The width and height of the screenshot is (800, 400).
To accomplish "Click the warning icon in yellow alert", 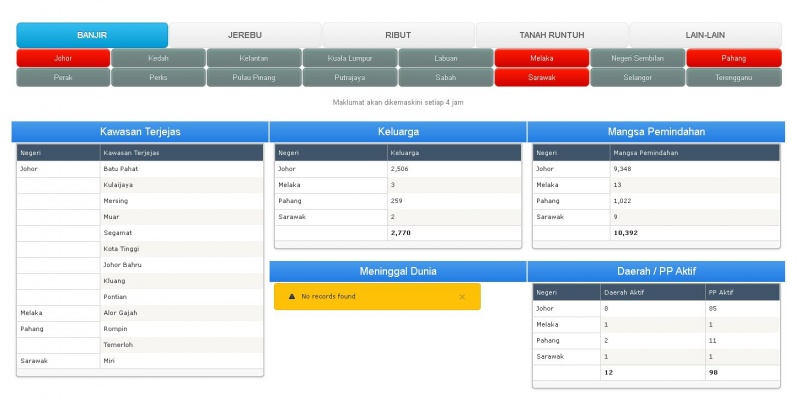I will (x=292, y=296).
